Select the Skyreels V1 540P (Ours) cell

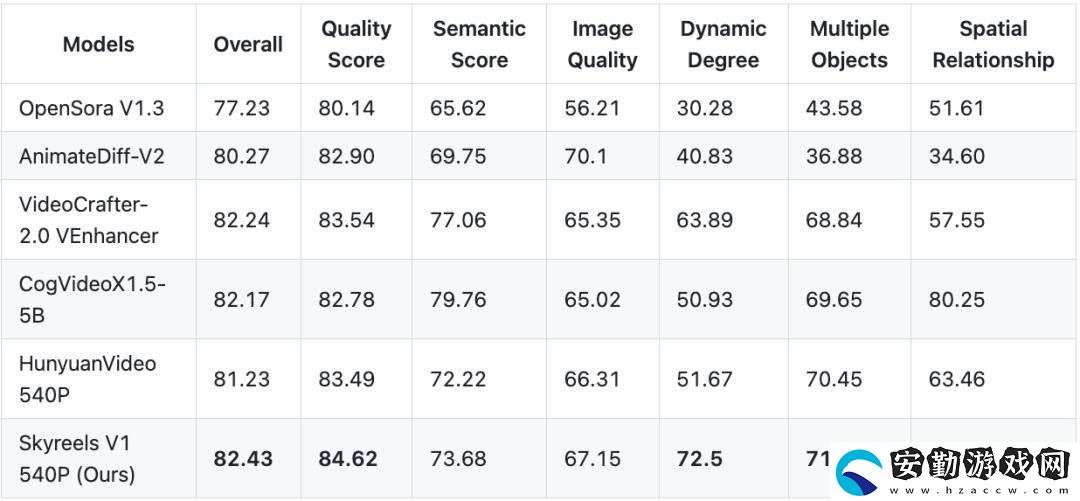(77, 458)
